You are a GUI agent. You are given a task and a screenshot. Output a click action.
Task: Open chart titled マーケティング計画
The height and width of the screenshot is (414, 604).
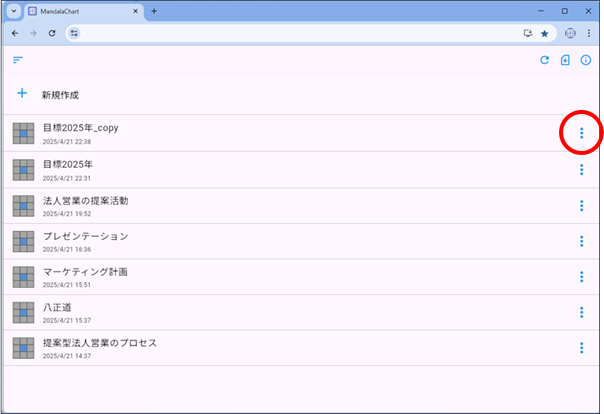tap(85, 272)
